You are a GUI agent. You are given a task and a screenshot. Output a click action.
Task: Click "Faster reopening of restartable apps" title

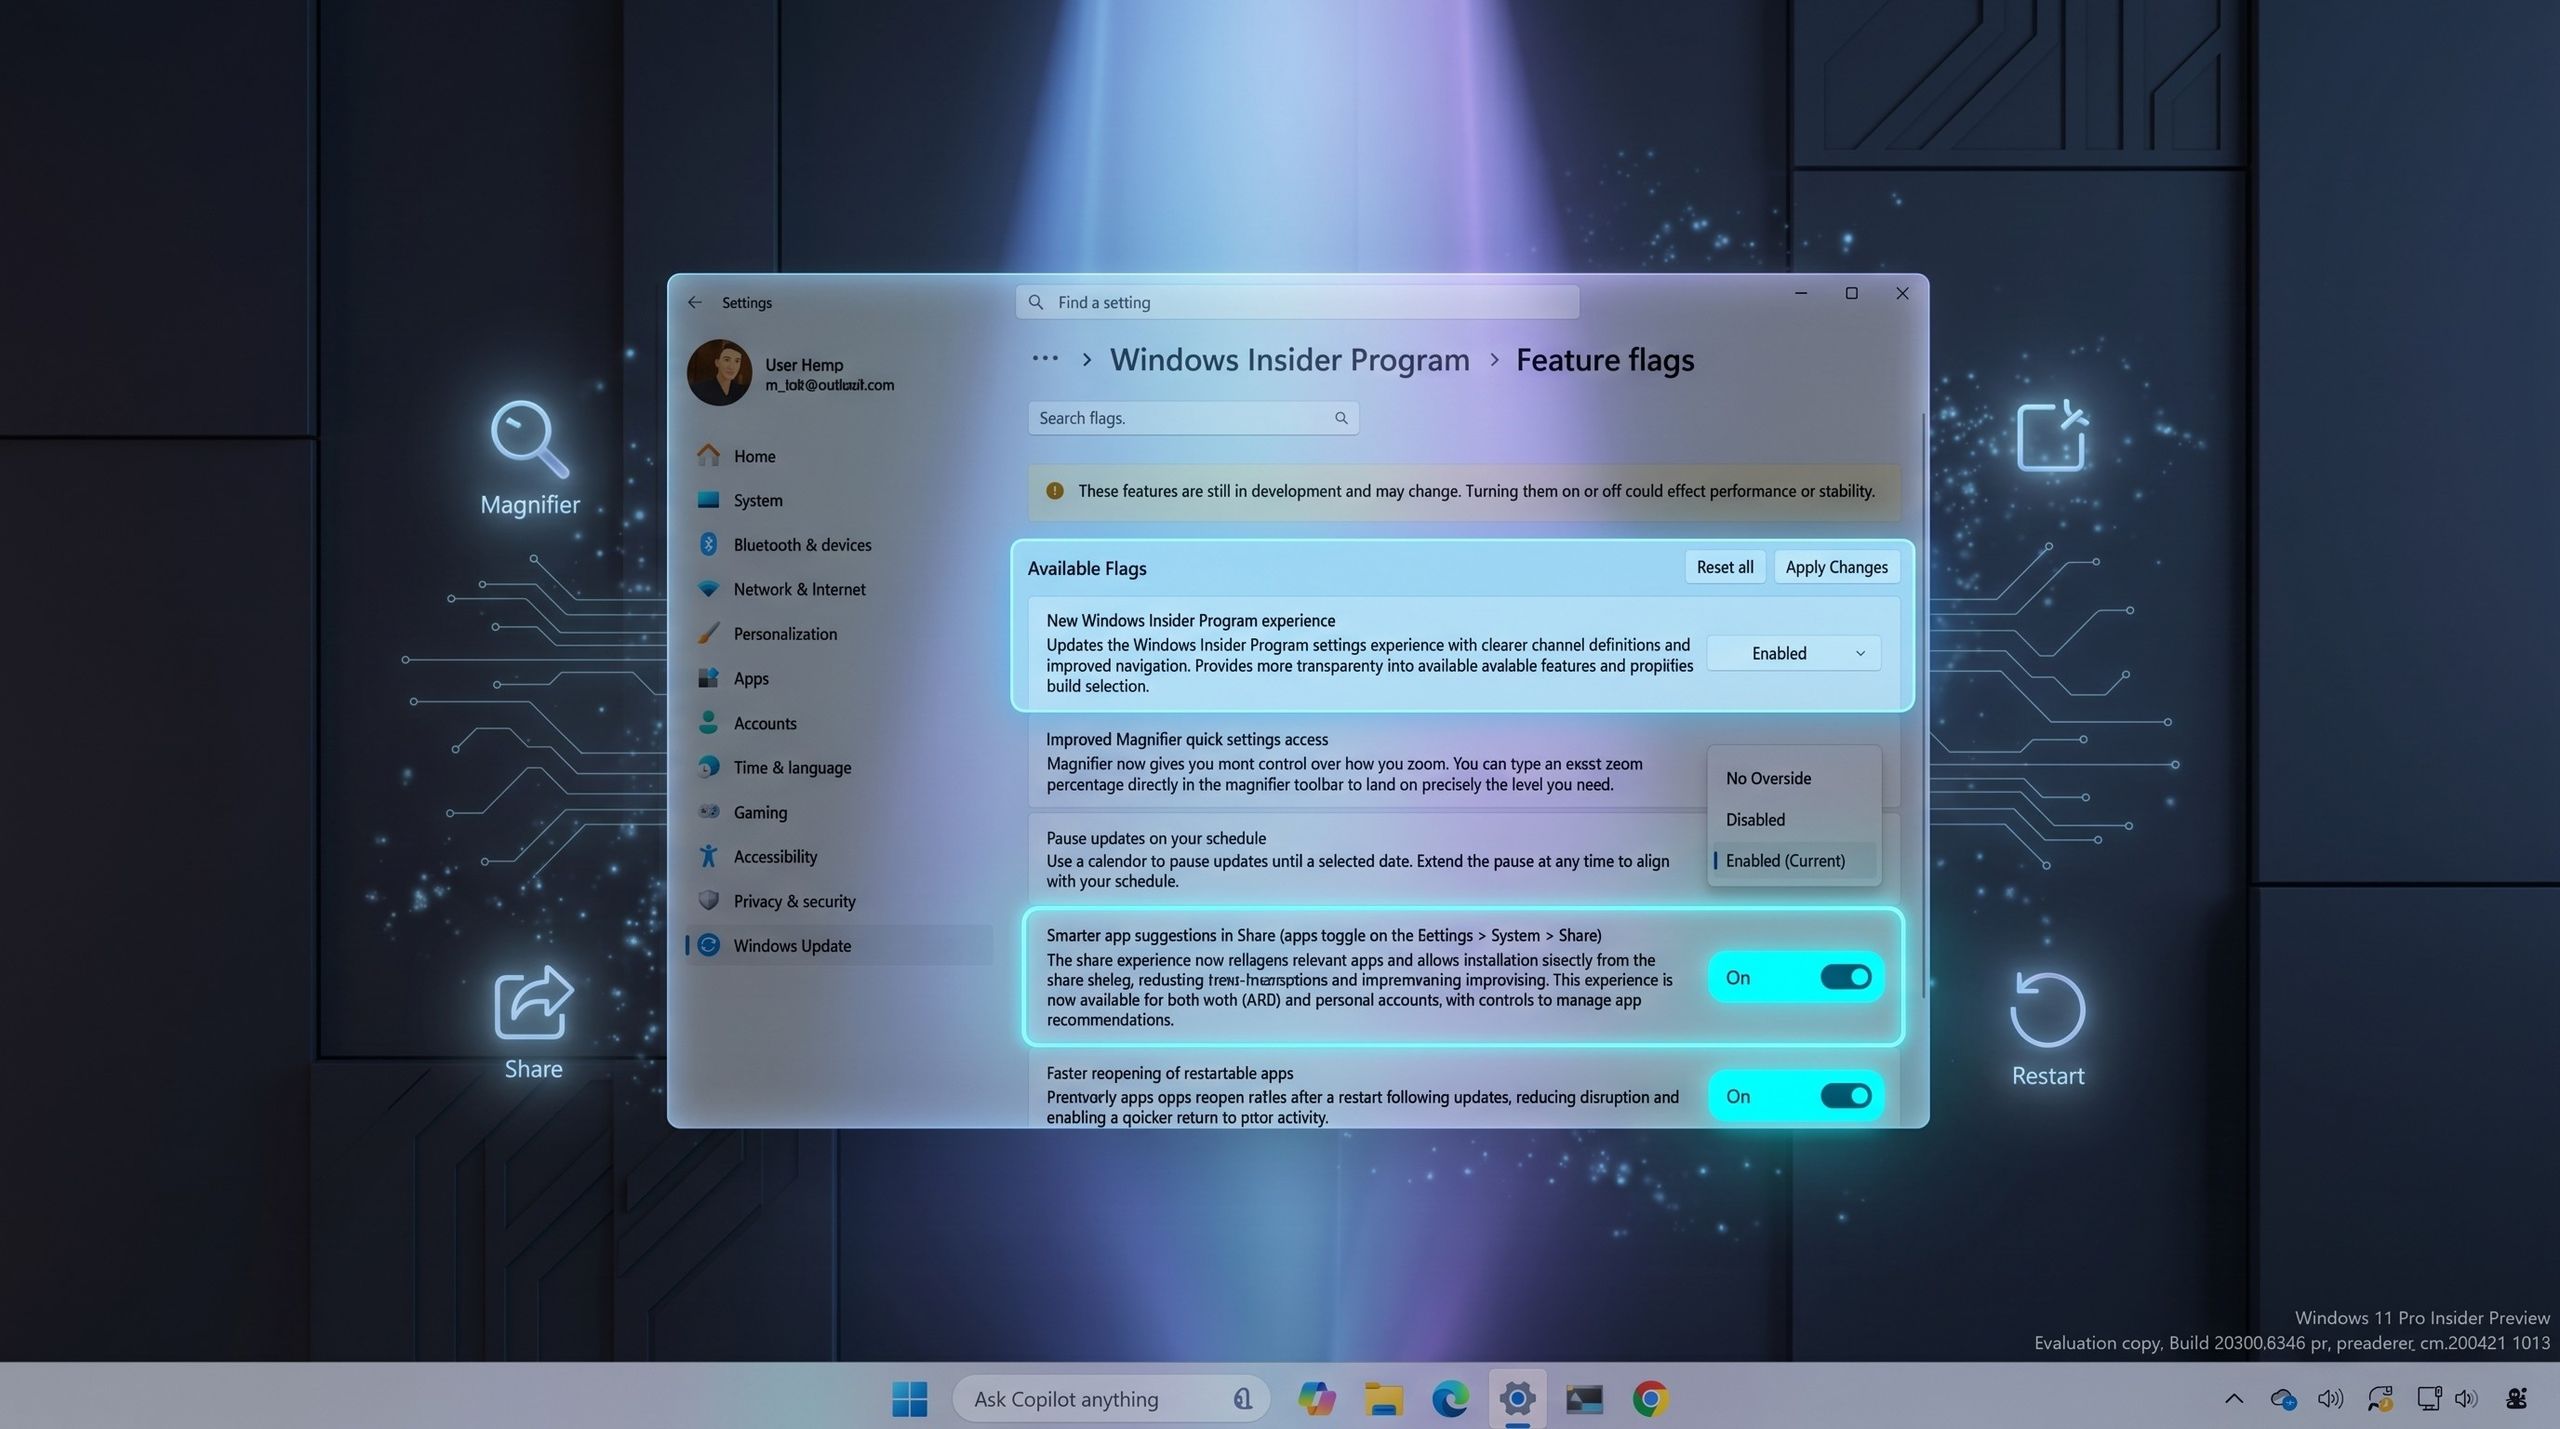[1169, 1073]
